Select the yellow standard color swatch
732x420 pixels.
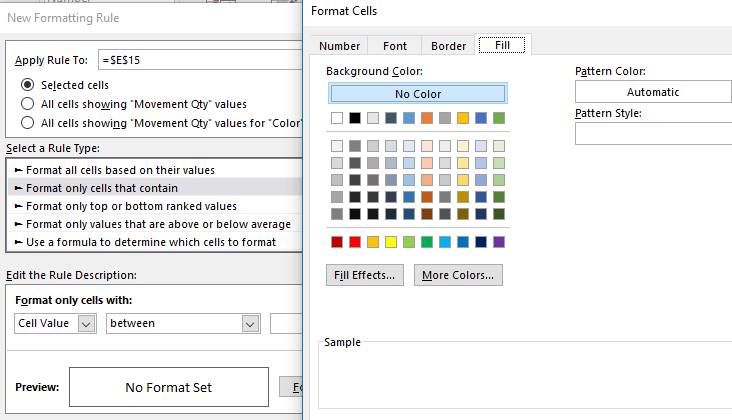pos(391,242)
